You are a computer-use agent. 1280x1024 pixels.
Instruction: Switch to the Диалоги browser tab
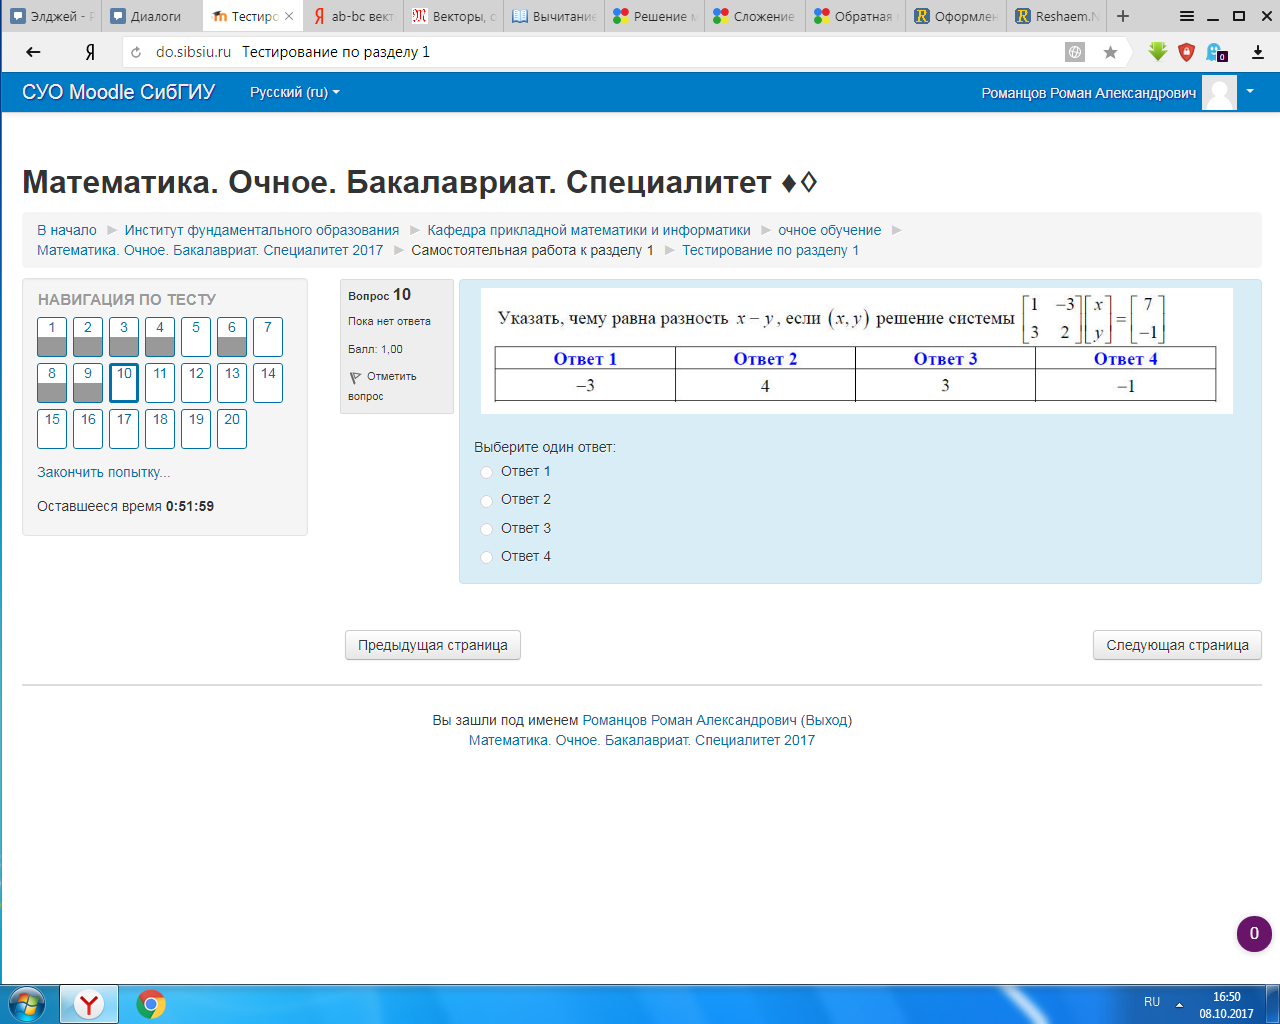click(152, 16)
